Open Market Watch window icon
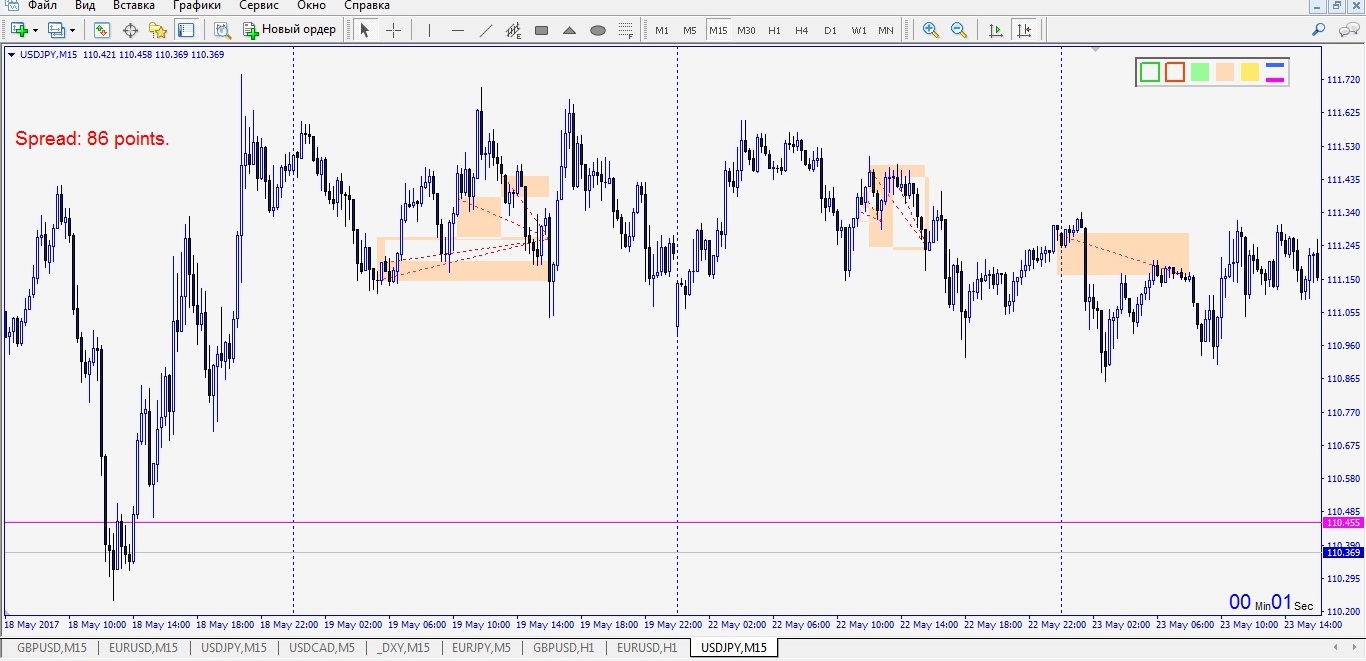Screen dimensions: 1366x661 [102, 30]
